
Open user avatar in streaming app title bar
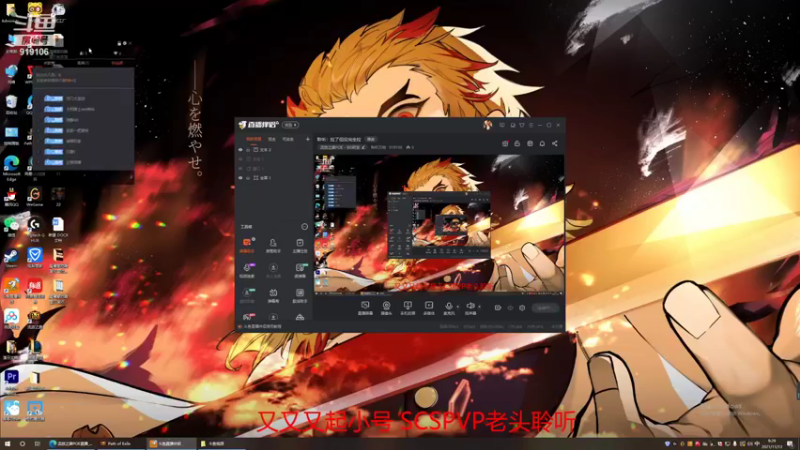pyautogui.click(x=487, y=125)
